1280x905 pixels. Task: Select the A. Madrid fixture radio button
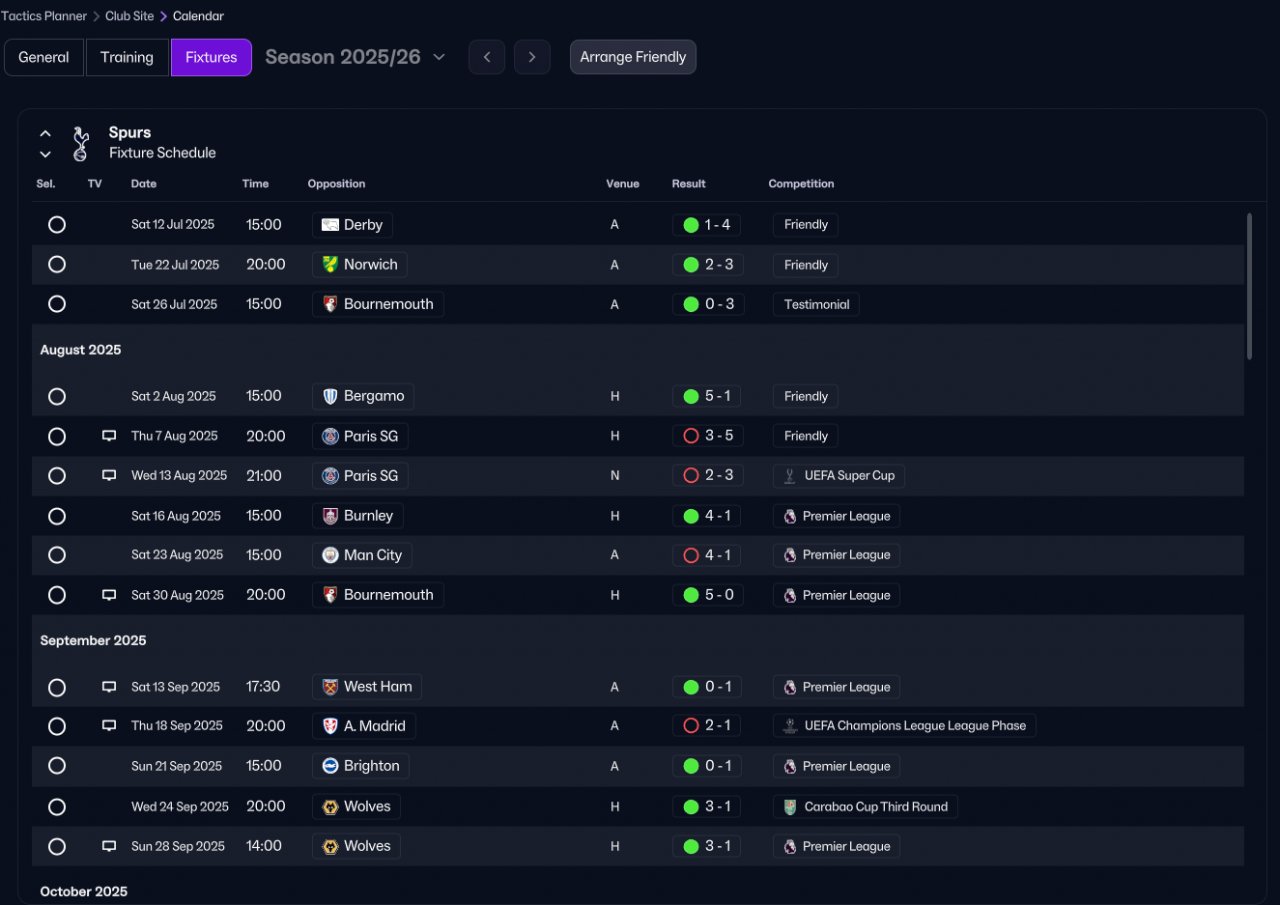click(x=57, y=726)
